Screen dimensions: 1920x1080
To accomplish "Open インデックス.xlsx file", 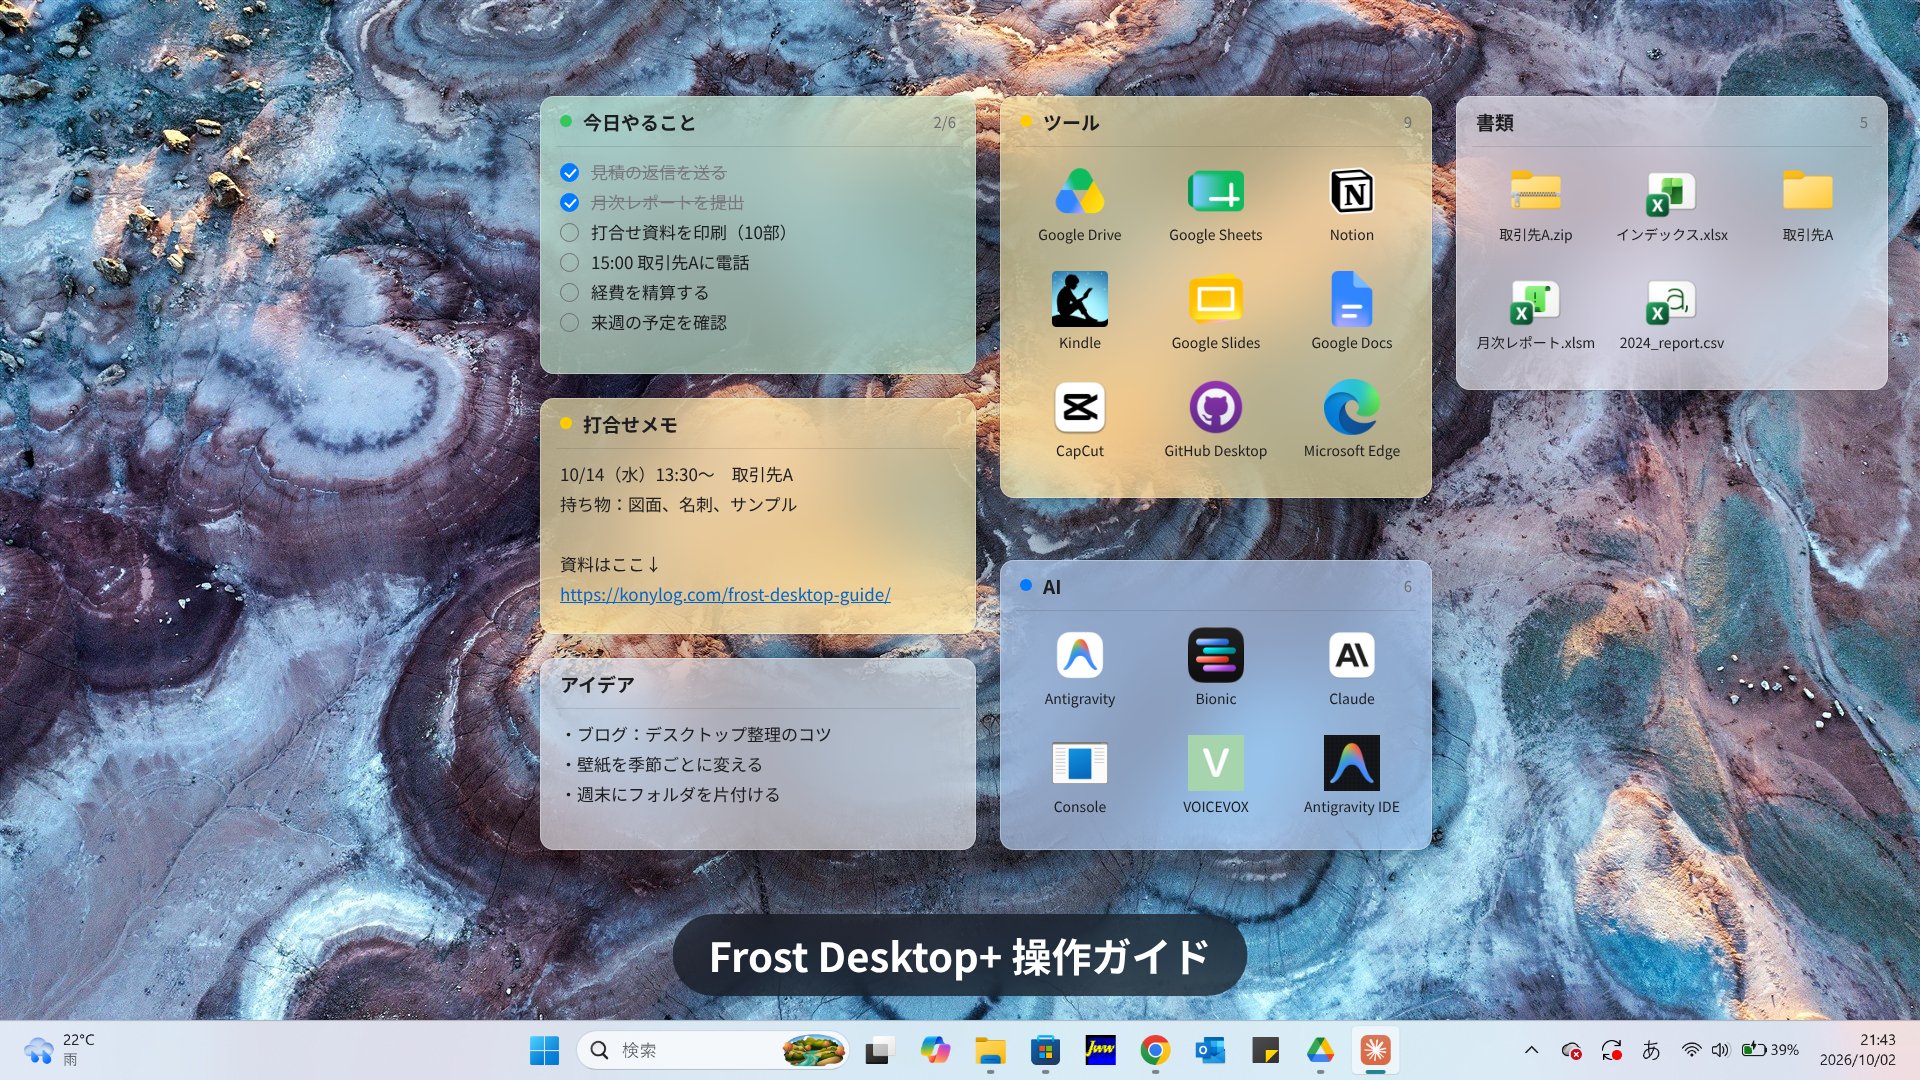I will [1671, 192].
